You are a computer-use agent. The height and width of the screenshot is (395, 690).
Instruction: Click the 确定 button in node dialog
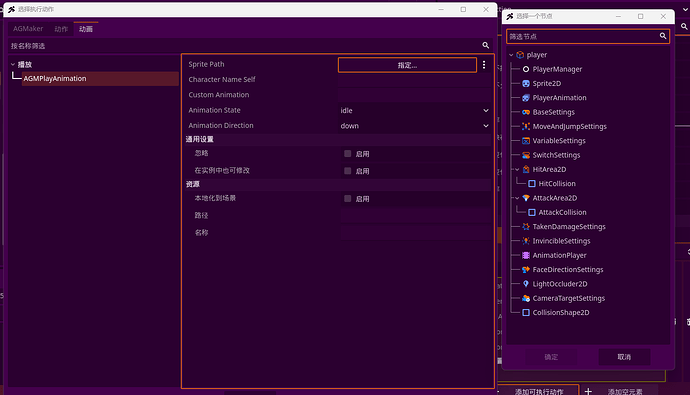coord(551,357)
